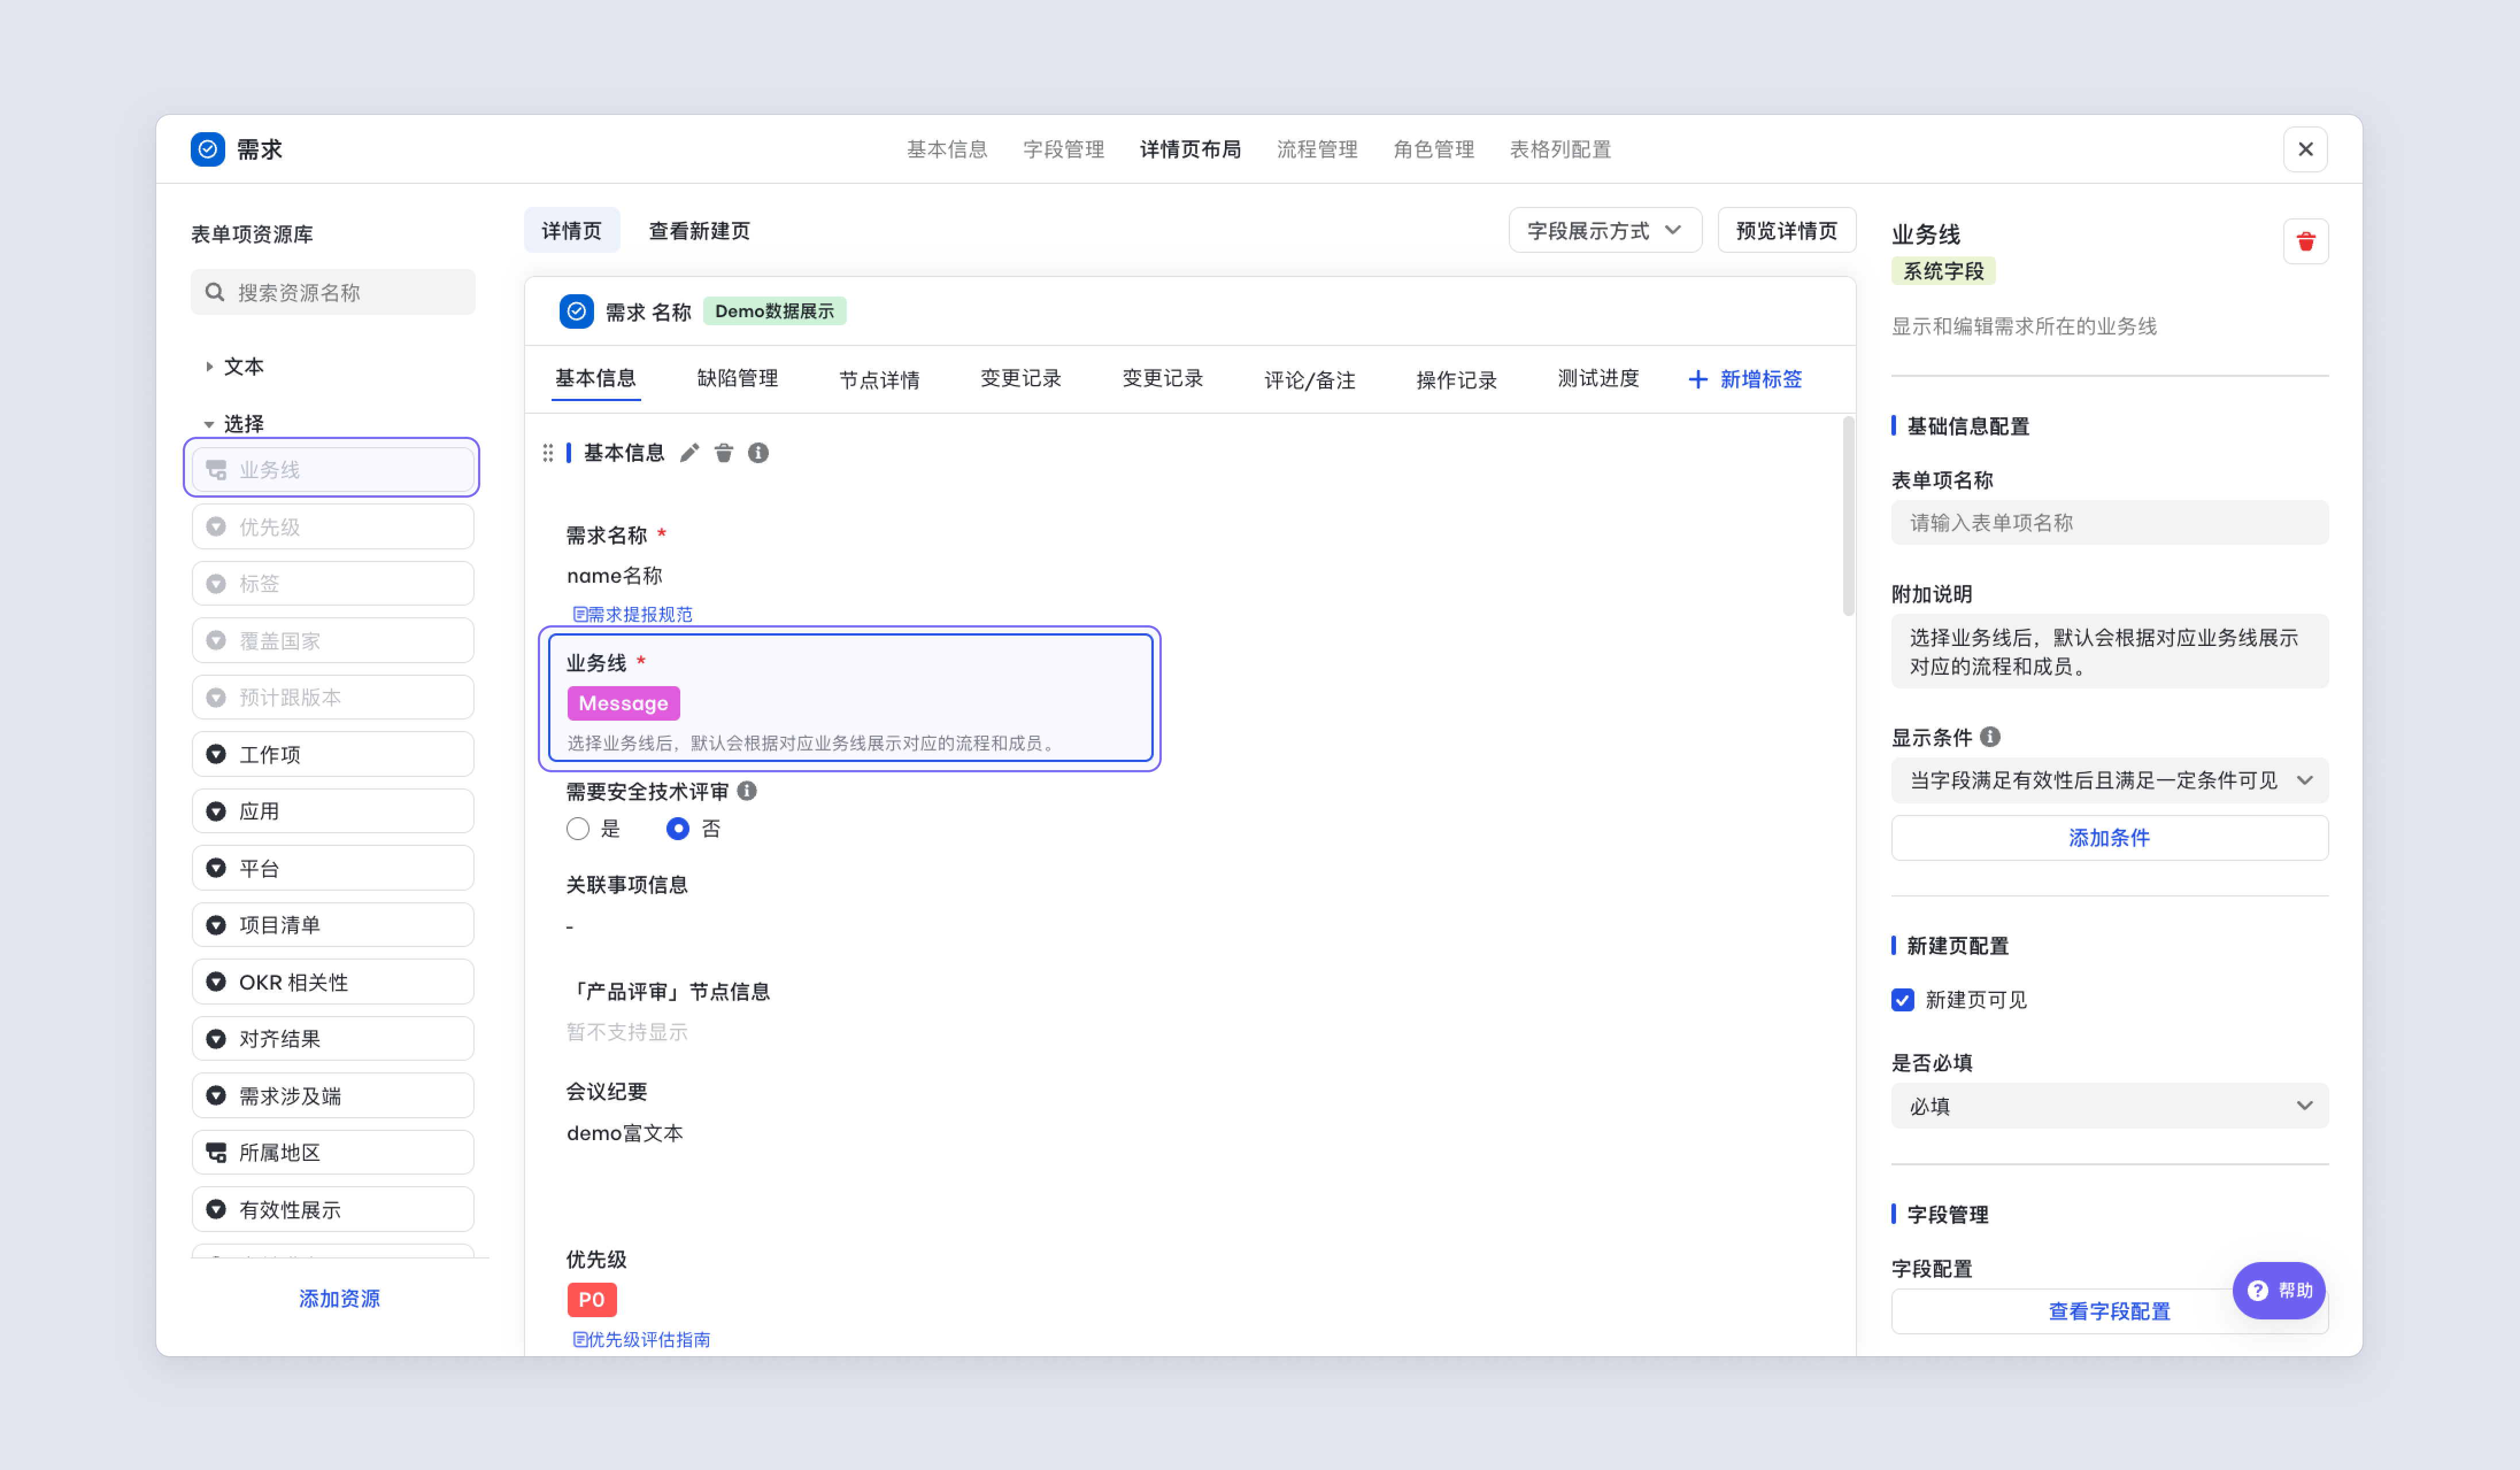Switch to 流程管理 top tab
The height and width of the screenshot is (1470, 2520).
point(1317,149)
